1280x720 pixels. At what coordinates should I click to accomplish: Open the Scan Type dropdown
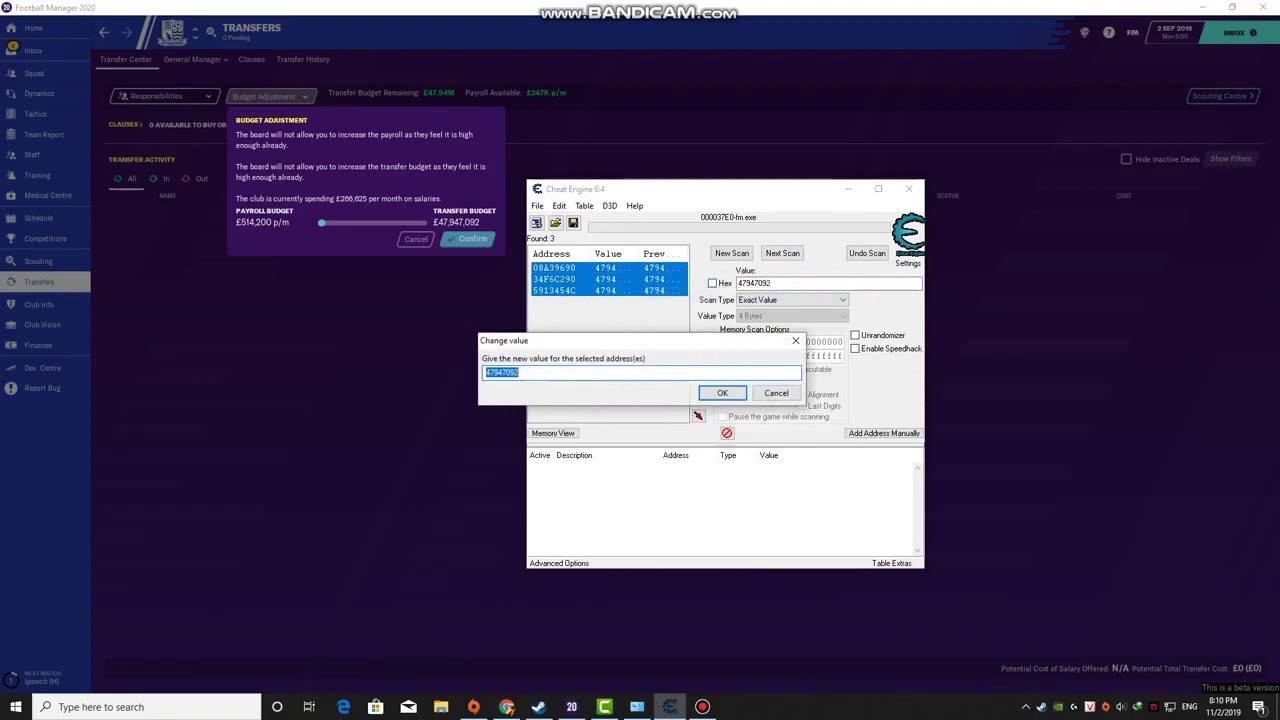tap(792, 300)
